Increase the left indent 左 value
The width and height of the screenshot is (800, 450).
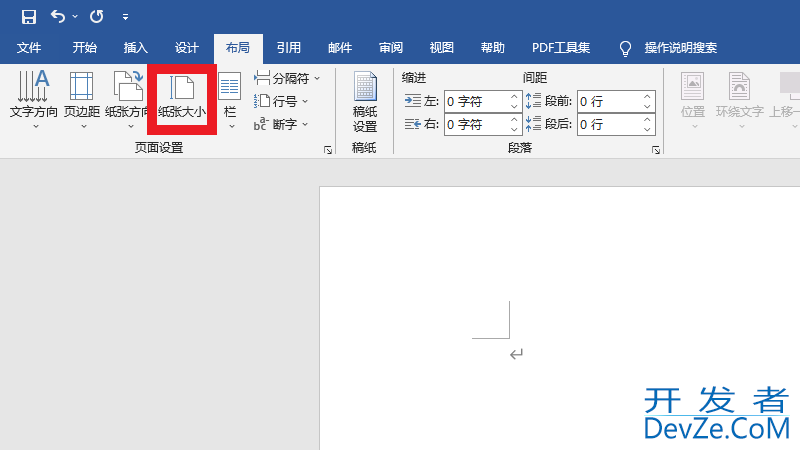[514, 96]
